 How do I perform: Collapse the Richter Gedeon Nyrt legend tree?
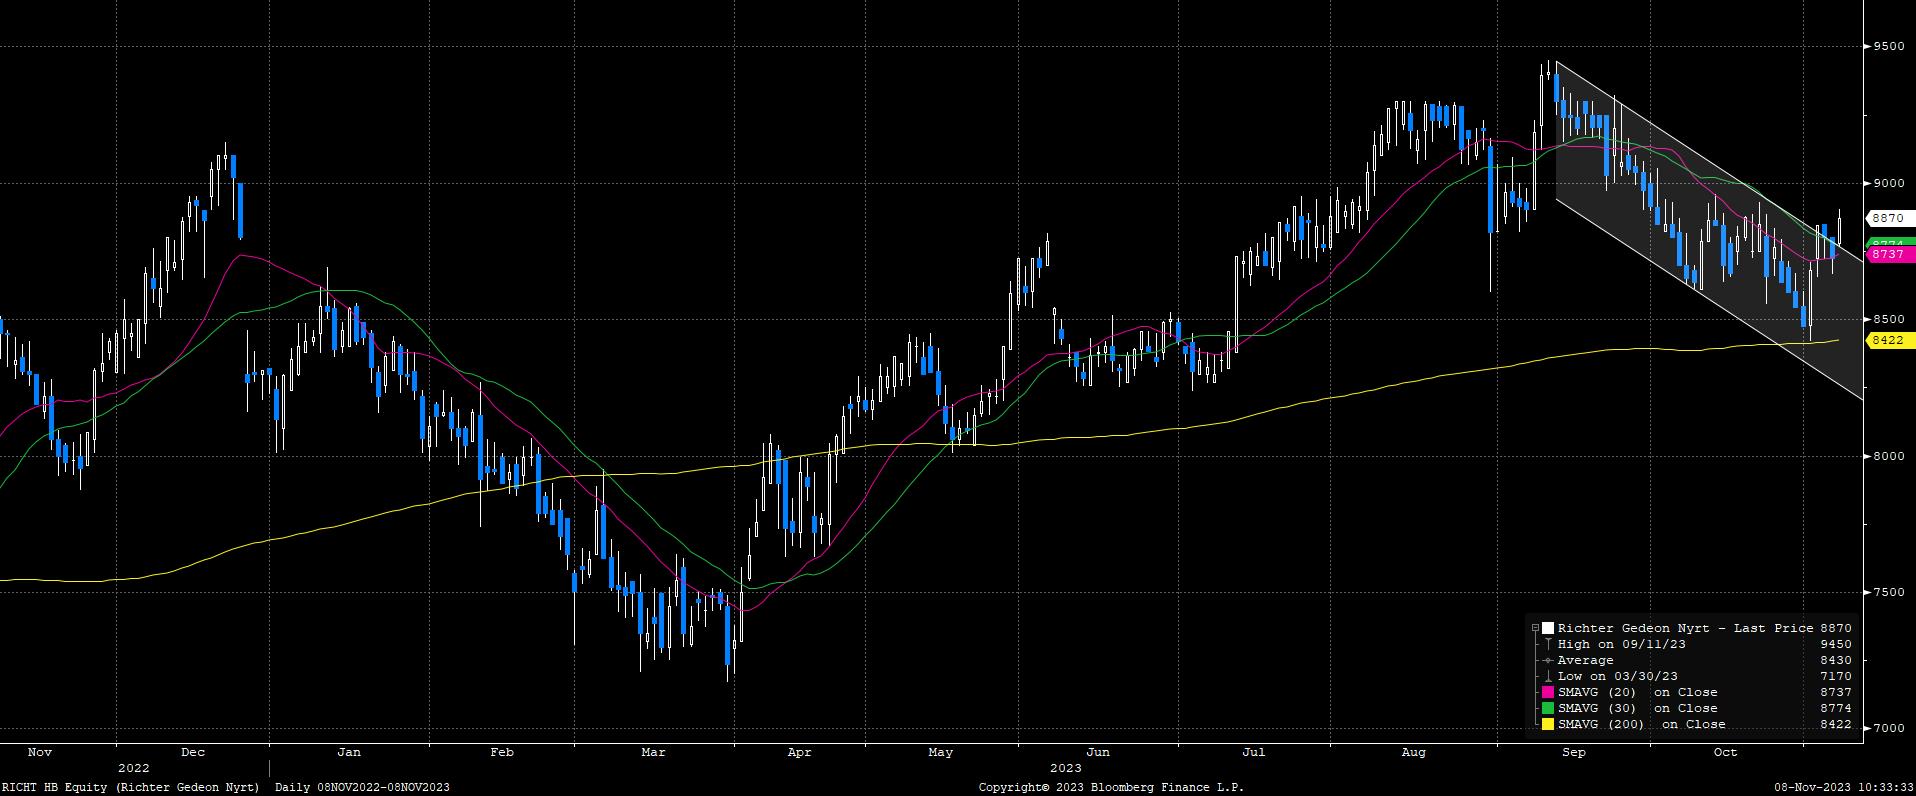[x=1535, y=628]
